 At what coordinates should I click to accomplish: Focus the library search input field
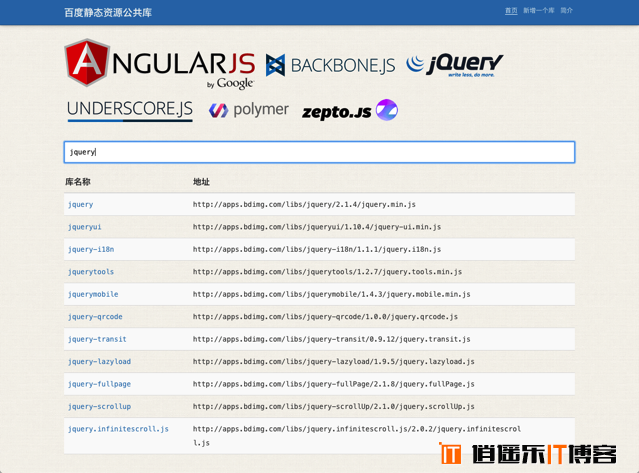[x=320, y=152]
